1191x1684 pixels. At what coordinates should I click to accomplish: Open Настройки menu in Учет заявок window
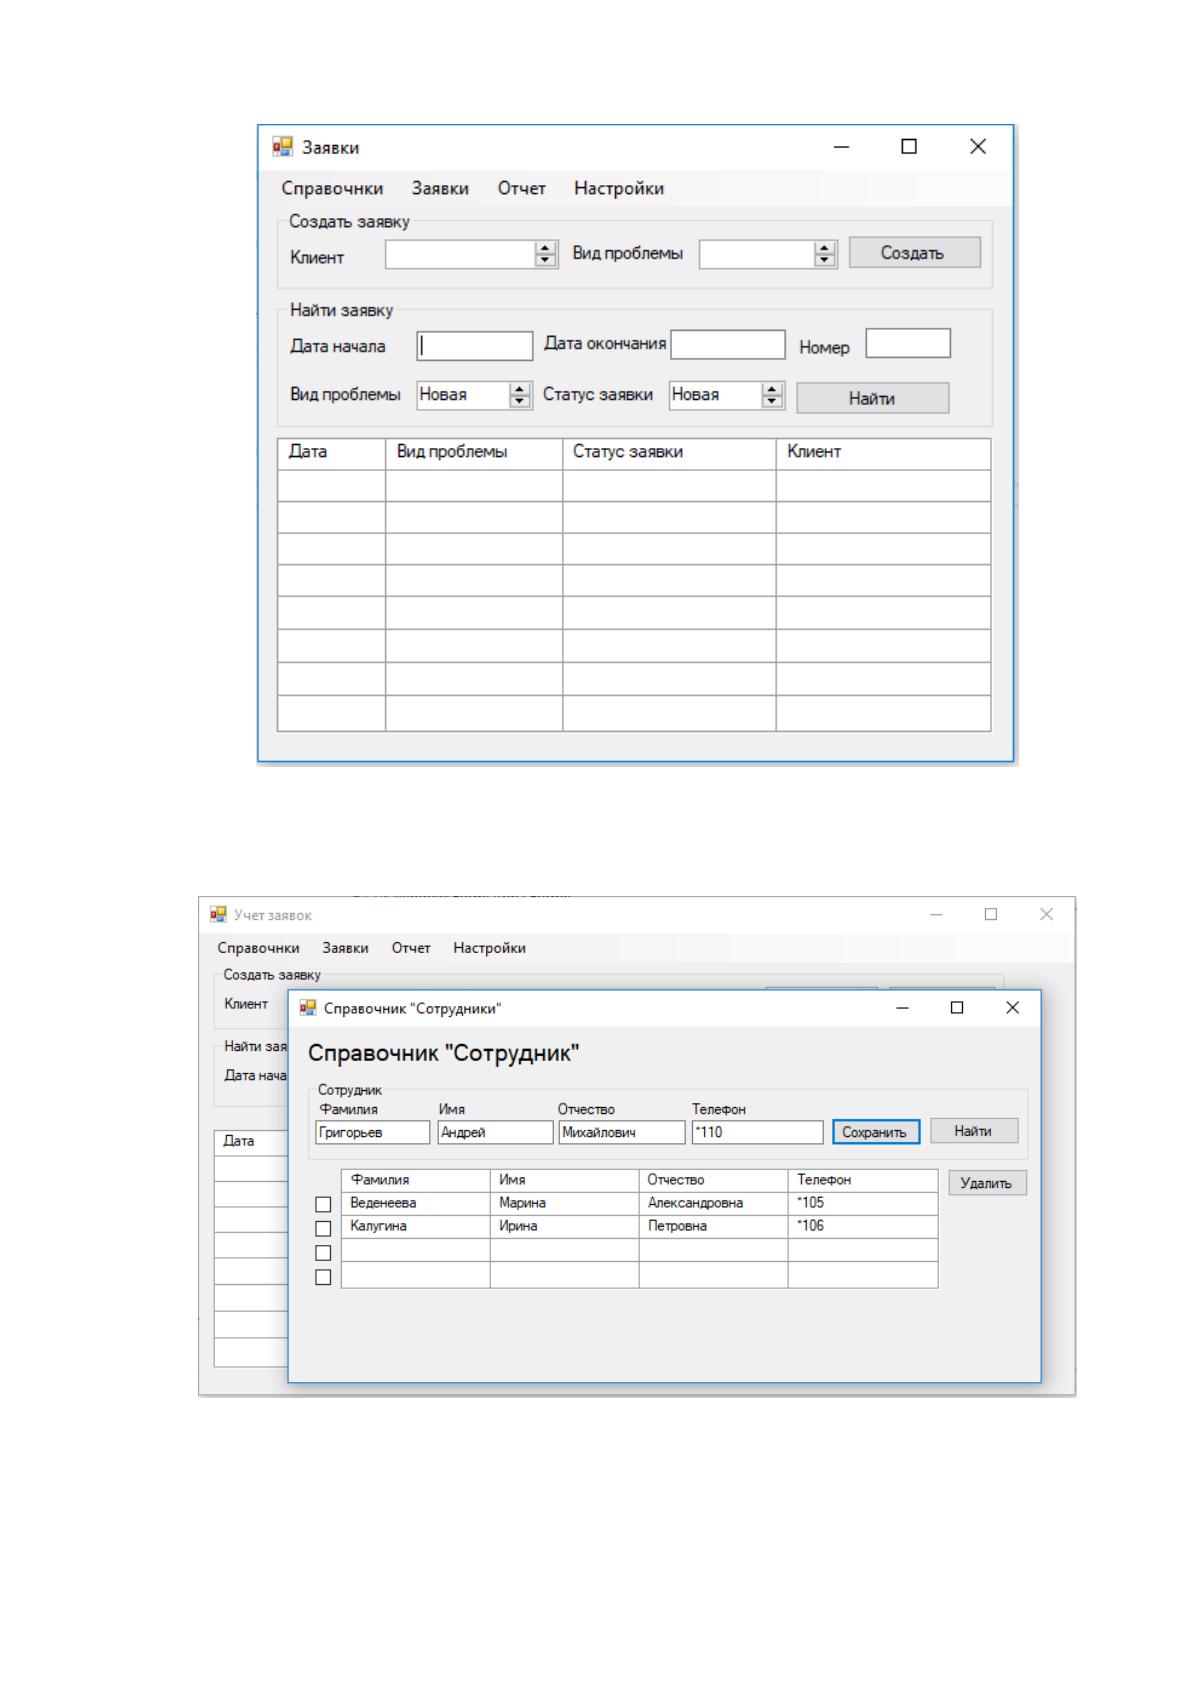pyautogui.click(x=489, y=948)
